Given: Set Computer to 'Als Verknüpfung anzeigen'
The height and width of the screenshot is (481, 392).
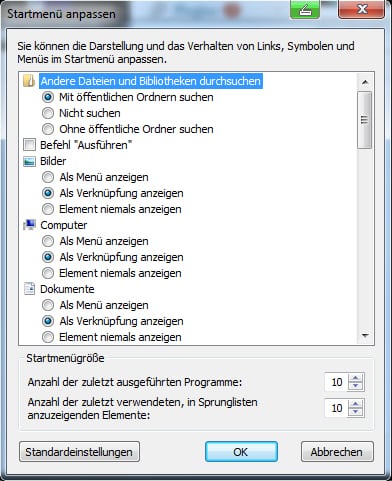Looking at the screenshot, I should coord(48,257).
